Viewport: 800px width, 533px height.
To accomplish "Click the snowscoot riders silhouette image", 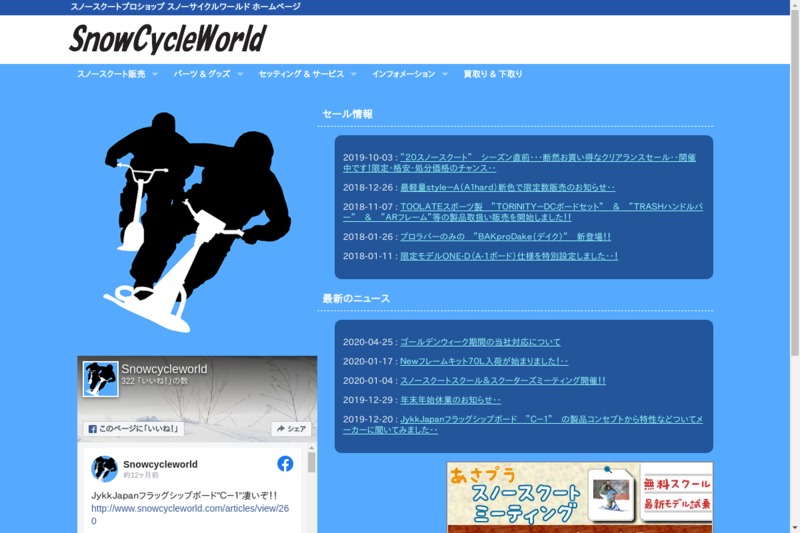I will click(197, 222).
